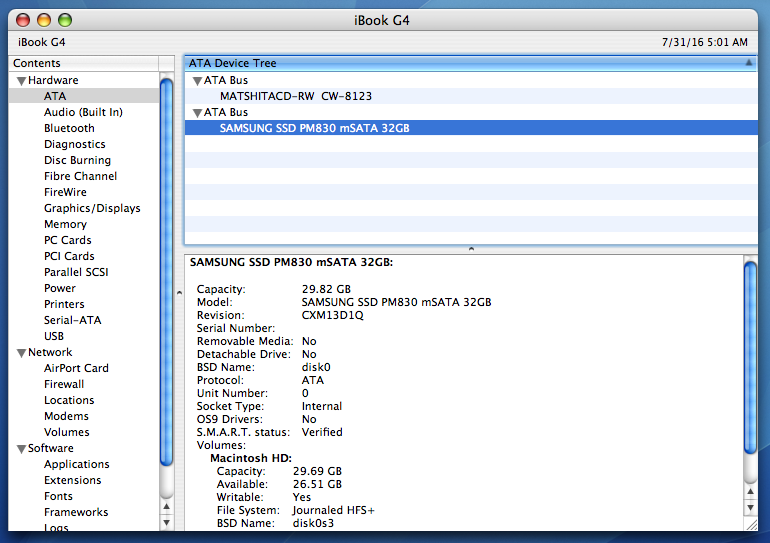Open Modems information
Screen dimensions: 770x543
click(x=66, y=416)
